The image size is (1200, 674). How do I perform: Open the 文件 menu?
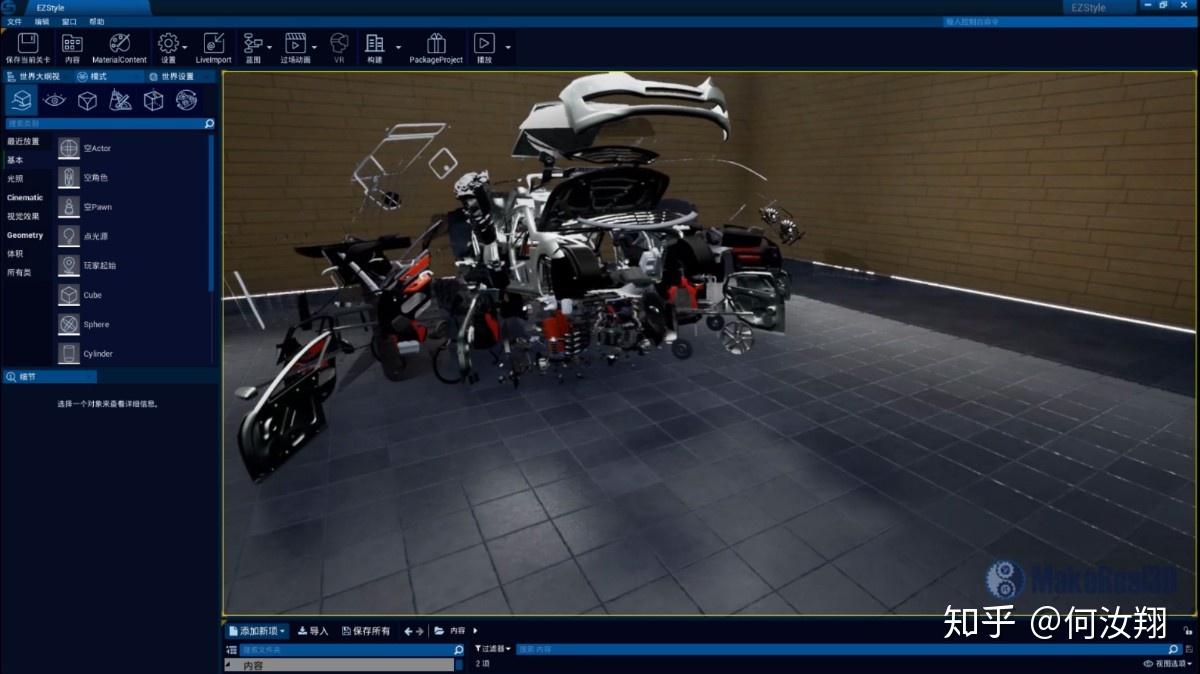(x=16, y=21)
